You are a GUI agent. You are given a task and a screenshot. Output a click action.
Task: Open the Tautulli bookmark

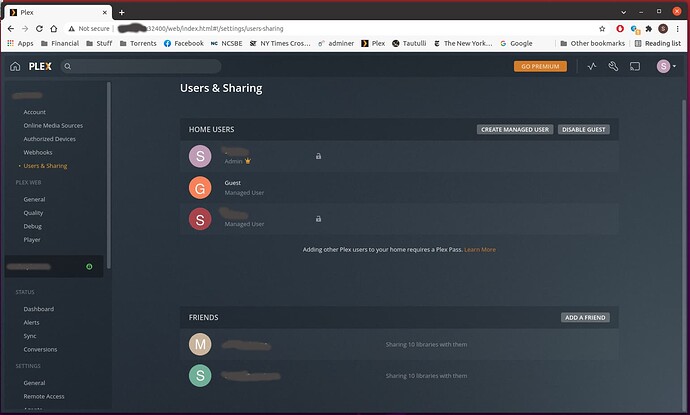click(x=409, y=43)
